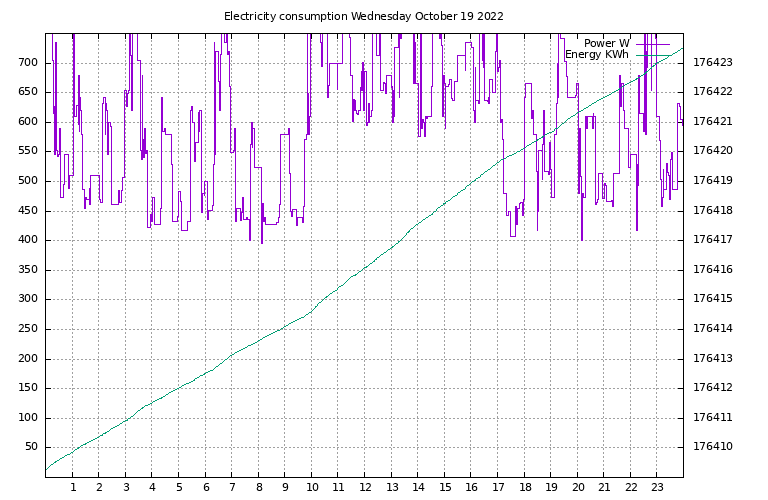Click right axis label 176413

(713, 358)
